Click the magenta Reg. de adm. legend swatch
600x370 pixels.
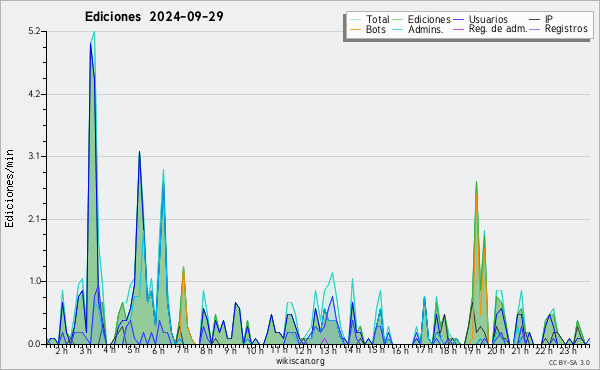click(x=458, y=29)
